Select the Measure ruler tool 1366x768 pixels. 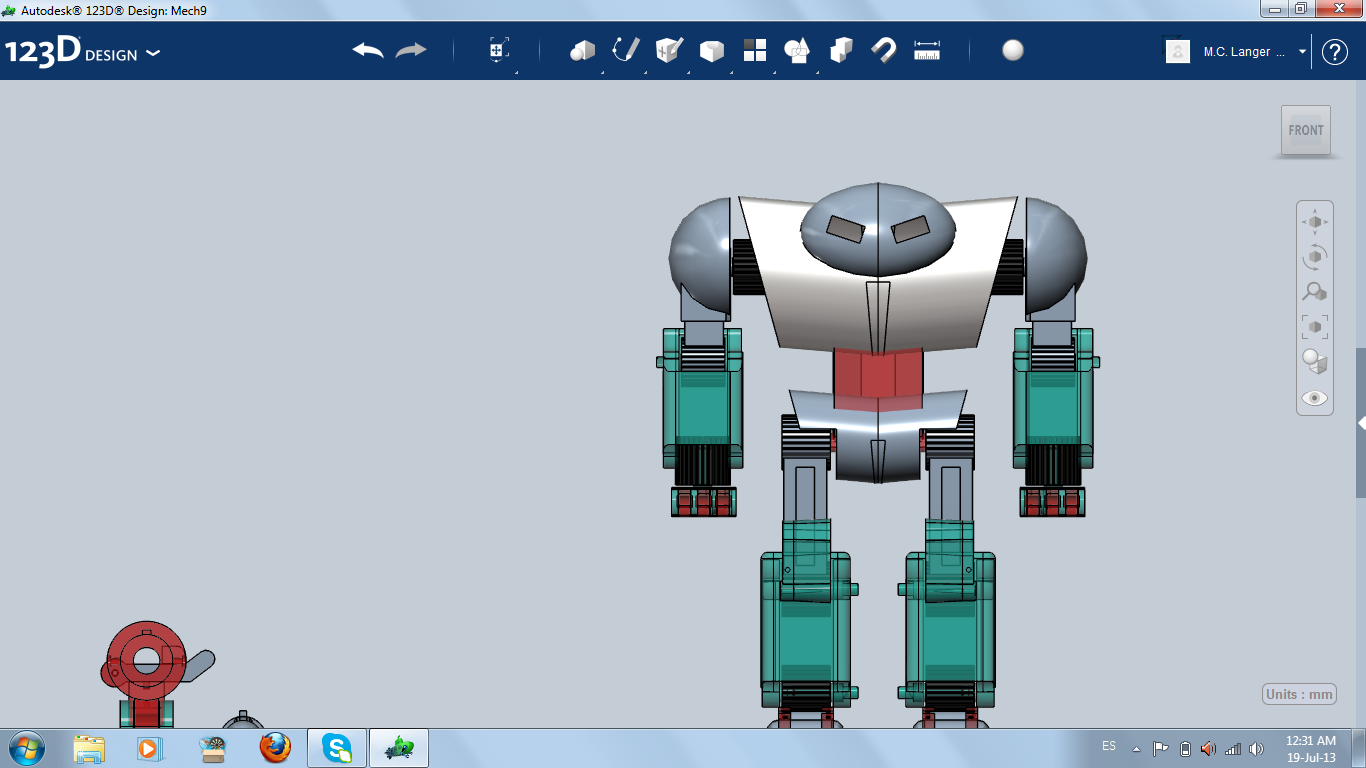927,50
